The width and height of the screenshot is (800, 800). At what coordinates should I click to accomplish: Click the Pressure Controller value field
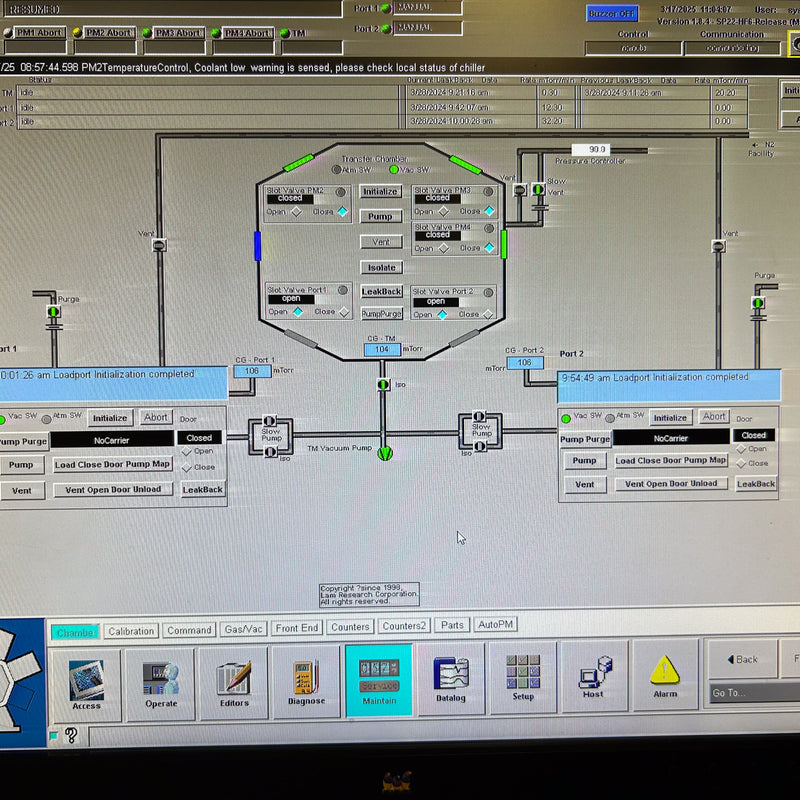pyautogui.click(x=597, y=149)
